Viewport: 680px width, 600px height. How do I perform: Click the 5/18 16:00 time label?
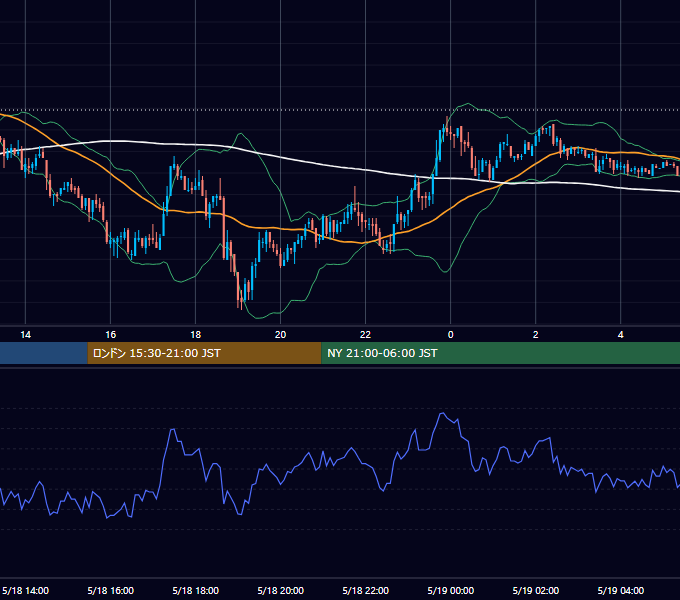tap(111, 590)
